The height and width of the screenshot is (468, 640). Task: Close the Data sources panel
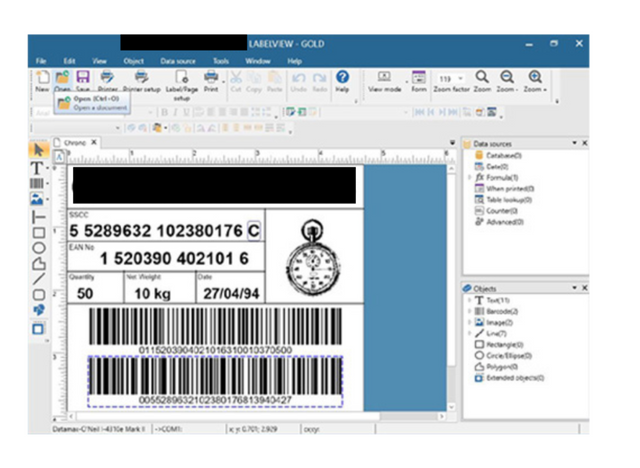[x=584, y=143]
